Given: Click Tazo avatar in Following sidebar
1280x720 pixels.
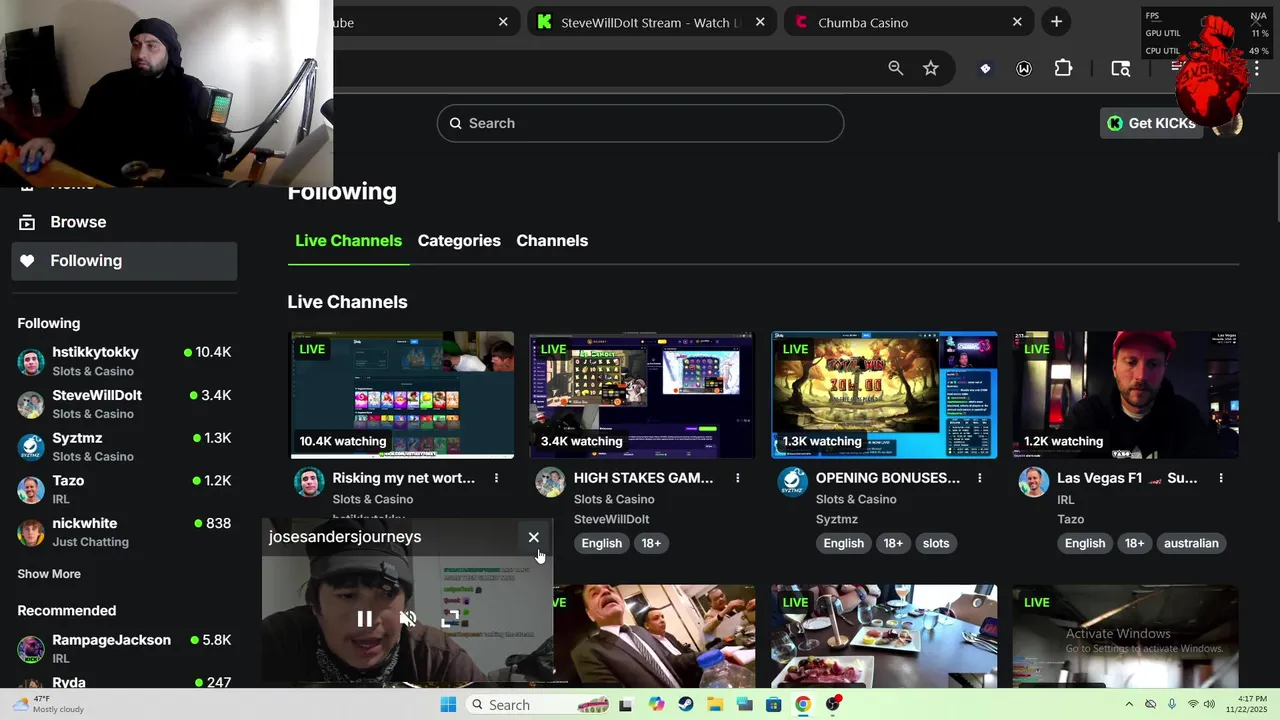Looking at the screenshot, I should click(31, 490).
